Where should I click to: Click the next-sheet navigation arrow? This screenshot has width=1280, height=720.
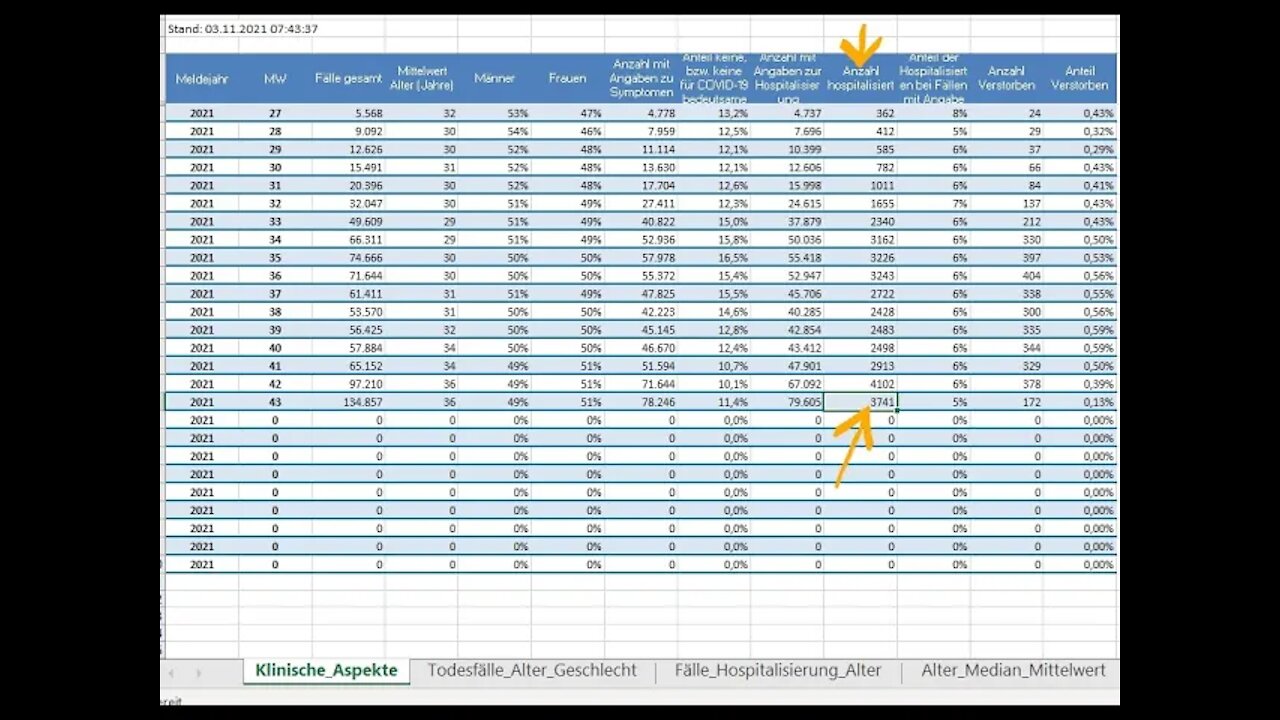(198, 673)
